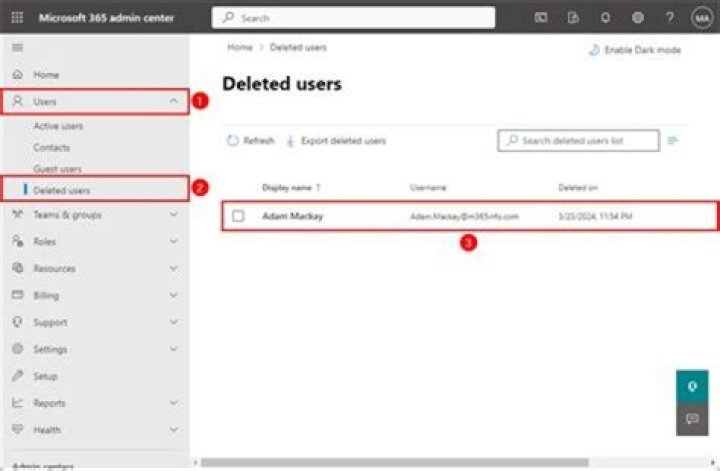Click the Cloud Shell icon in header

pos(541,17)
